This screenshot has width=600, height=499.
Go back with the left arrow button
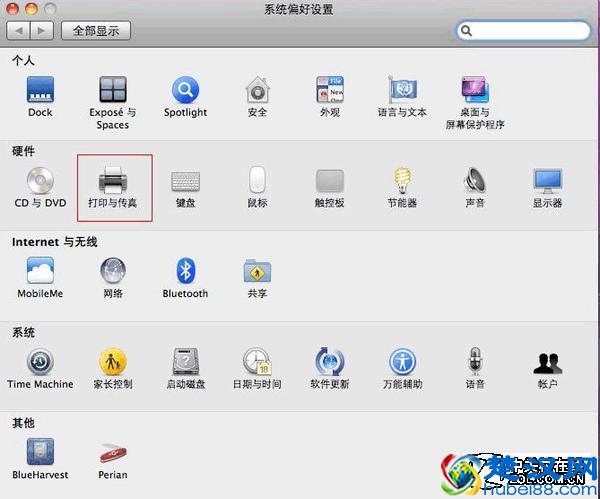pyautogui.click(x=18, y=31)
